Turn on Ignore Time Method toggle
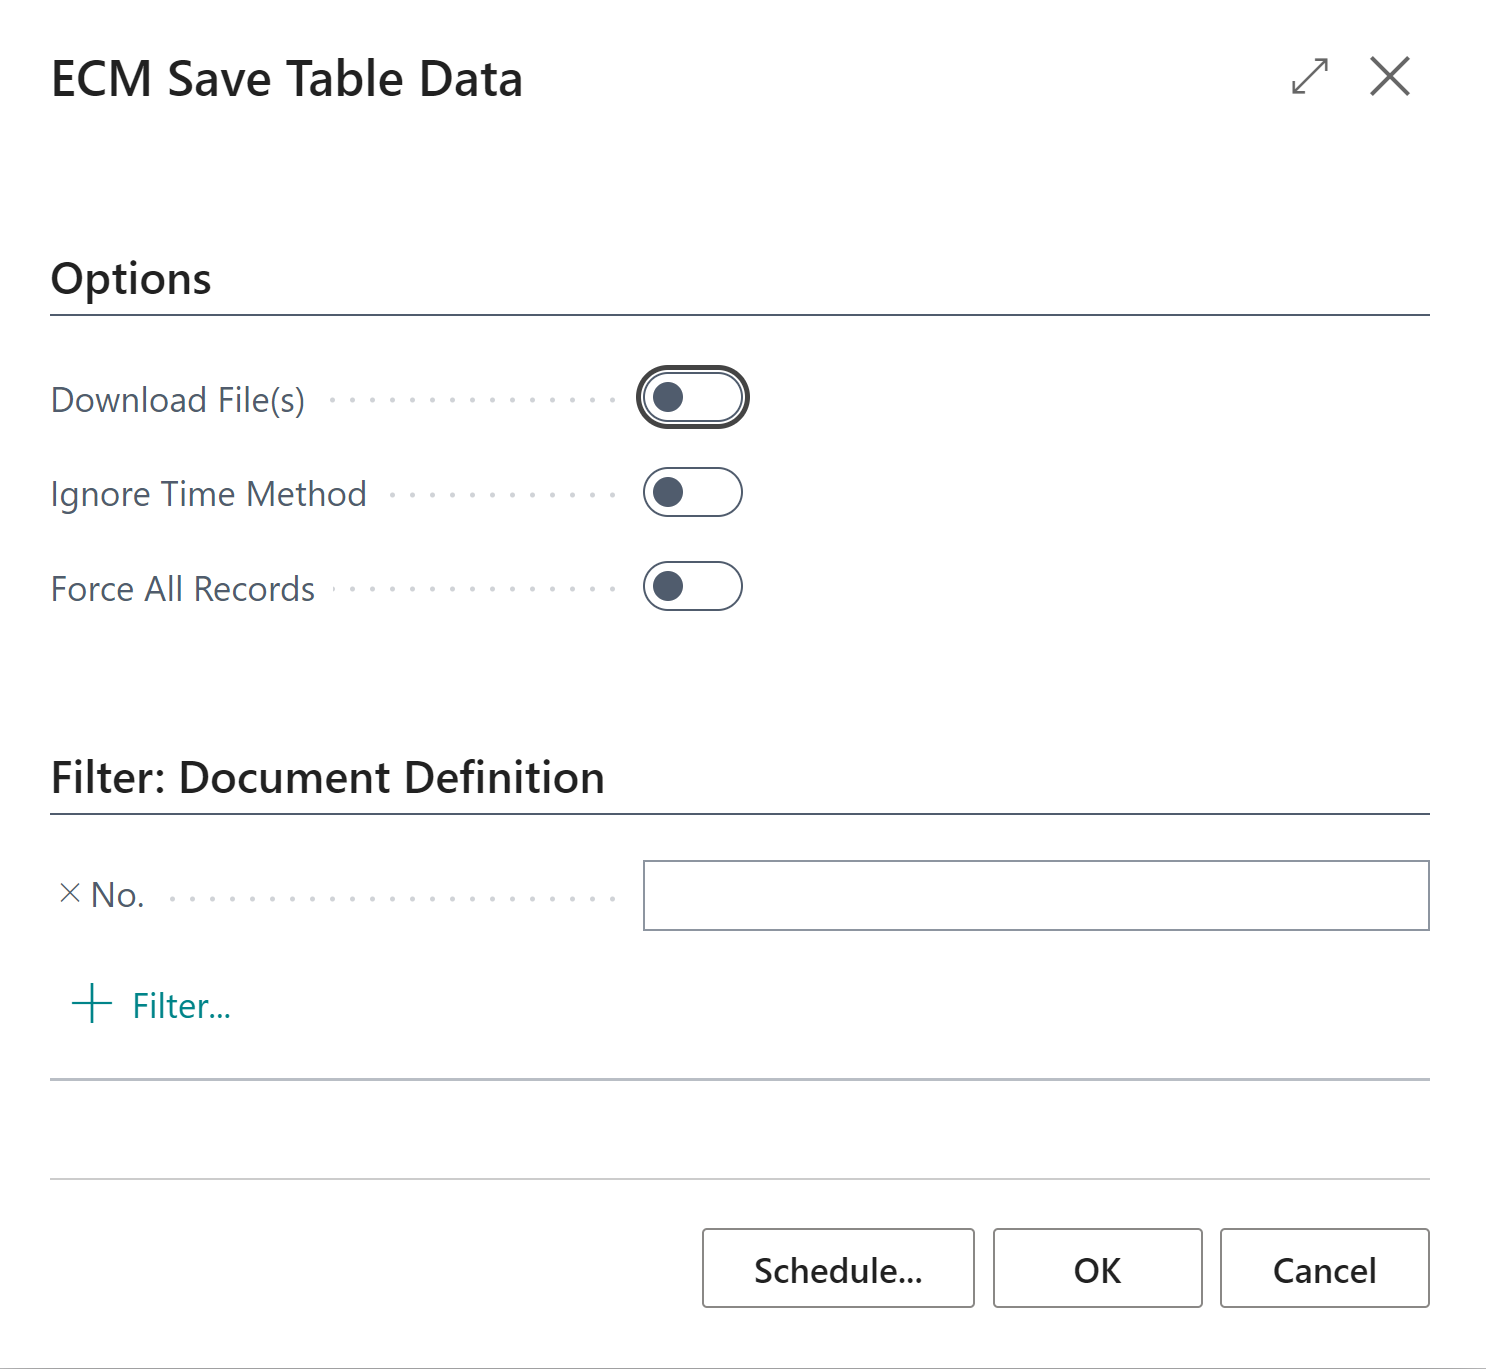This screenshot has height=1369, width=1486. pos(692,492)
